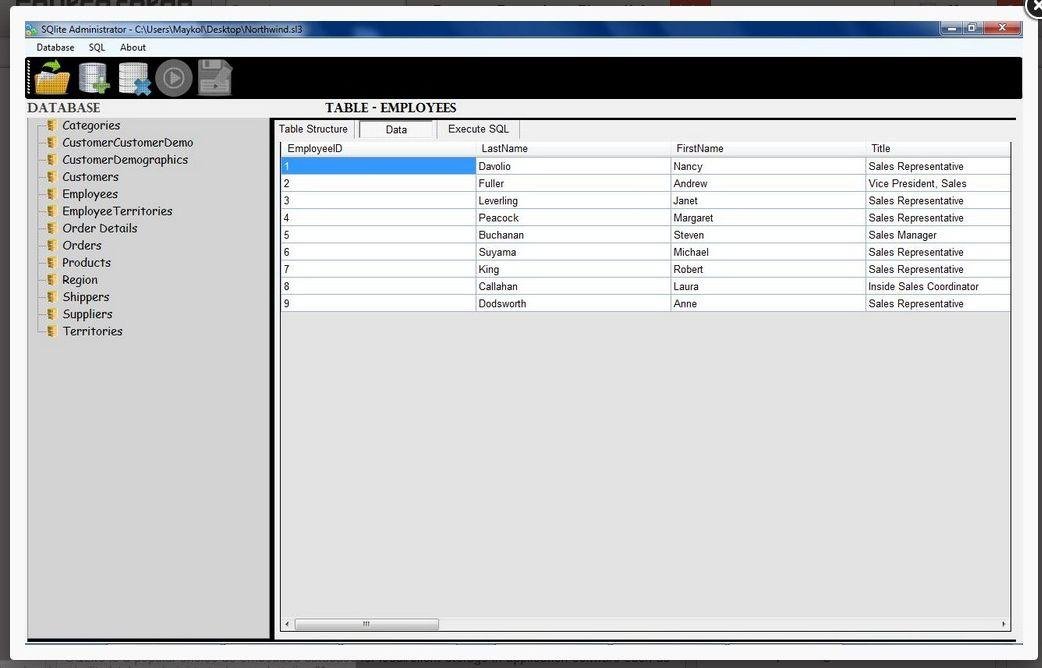Select the Orders table in the tree
This screenshot has width=1042, height=668.
click(81, 245)
